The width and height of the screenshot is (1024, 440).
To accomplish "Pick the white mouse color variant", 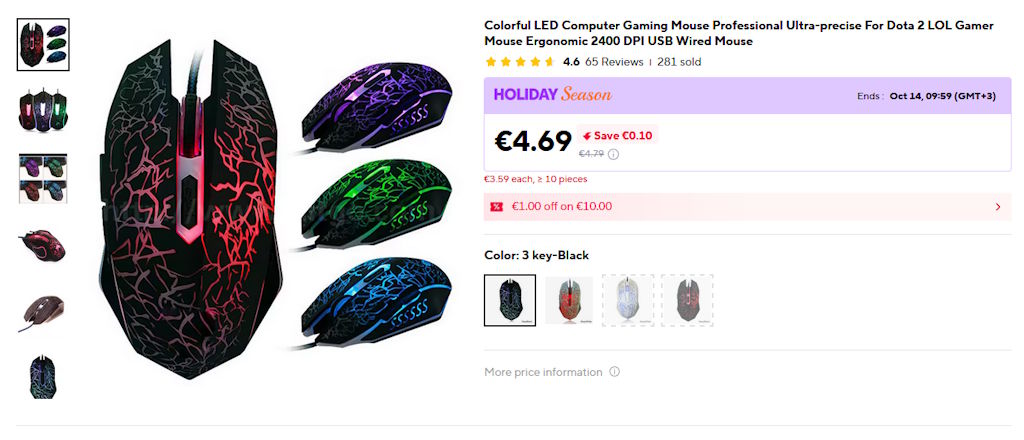I will tap(628, 300).
